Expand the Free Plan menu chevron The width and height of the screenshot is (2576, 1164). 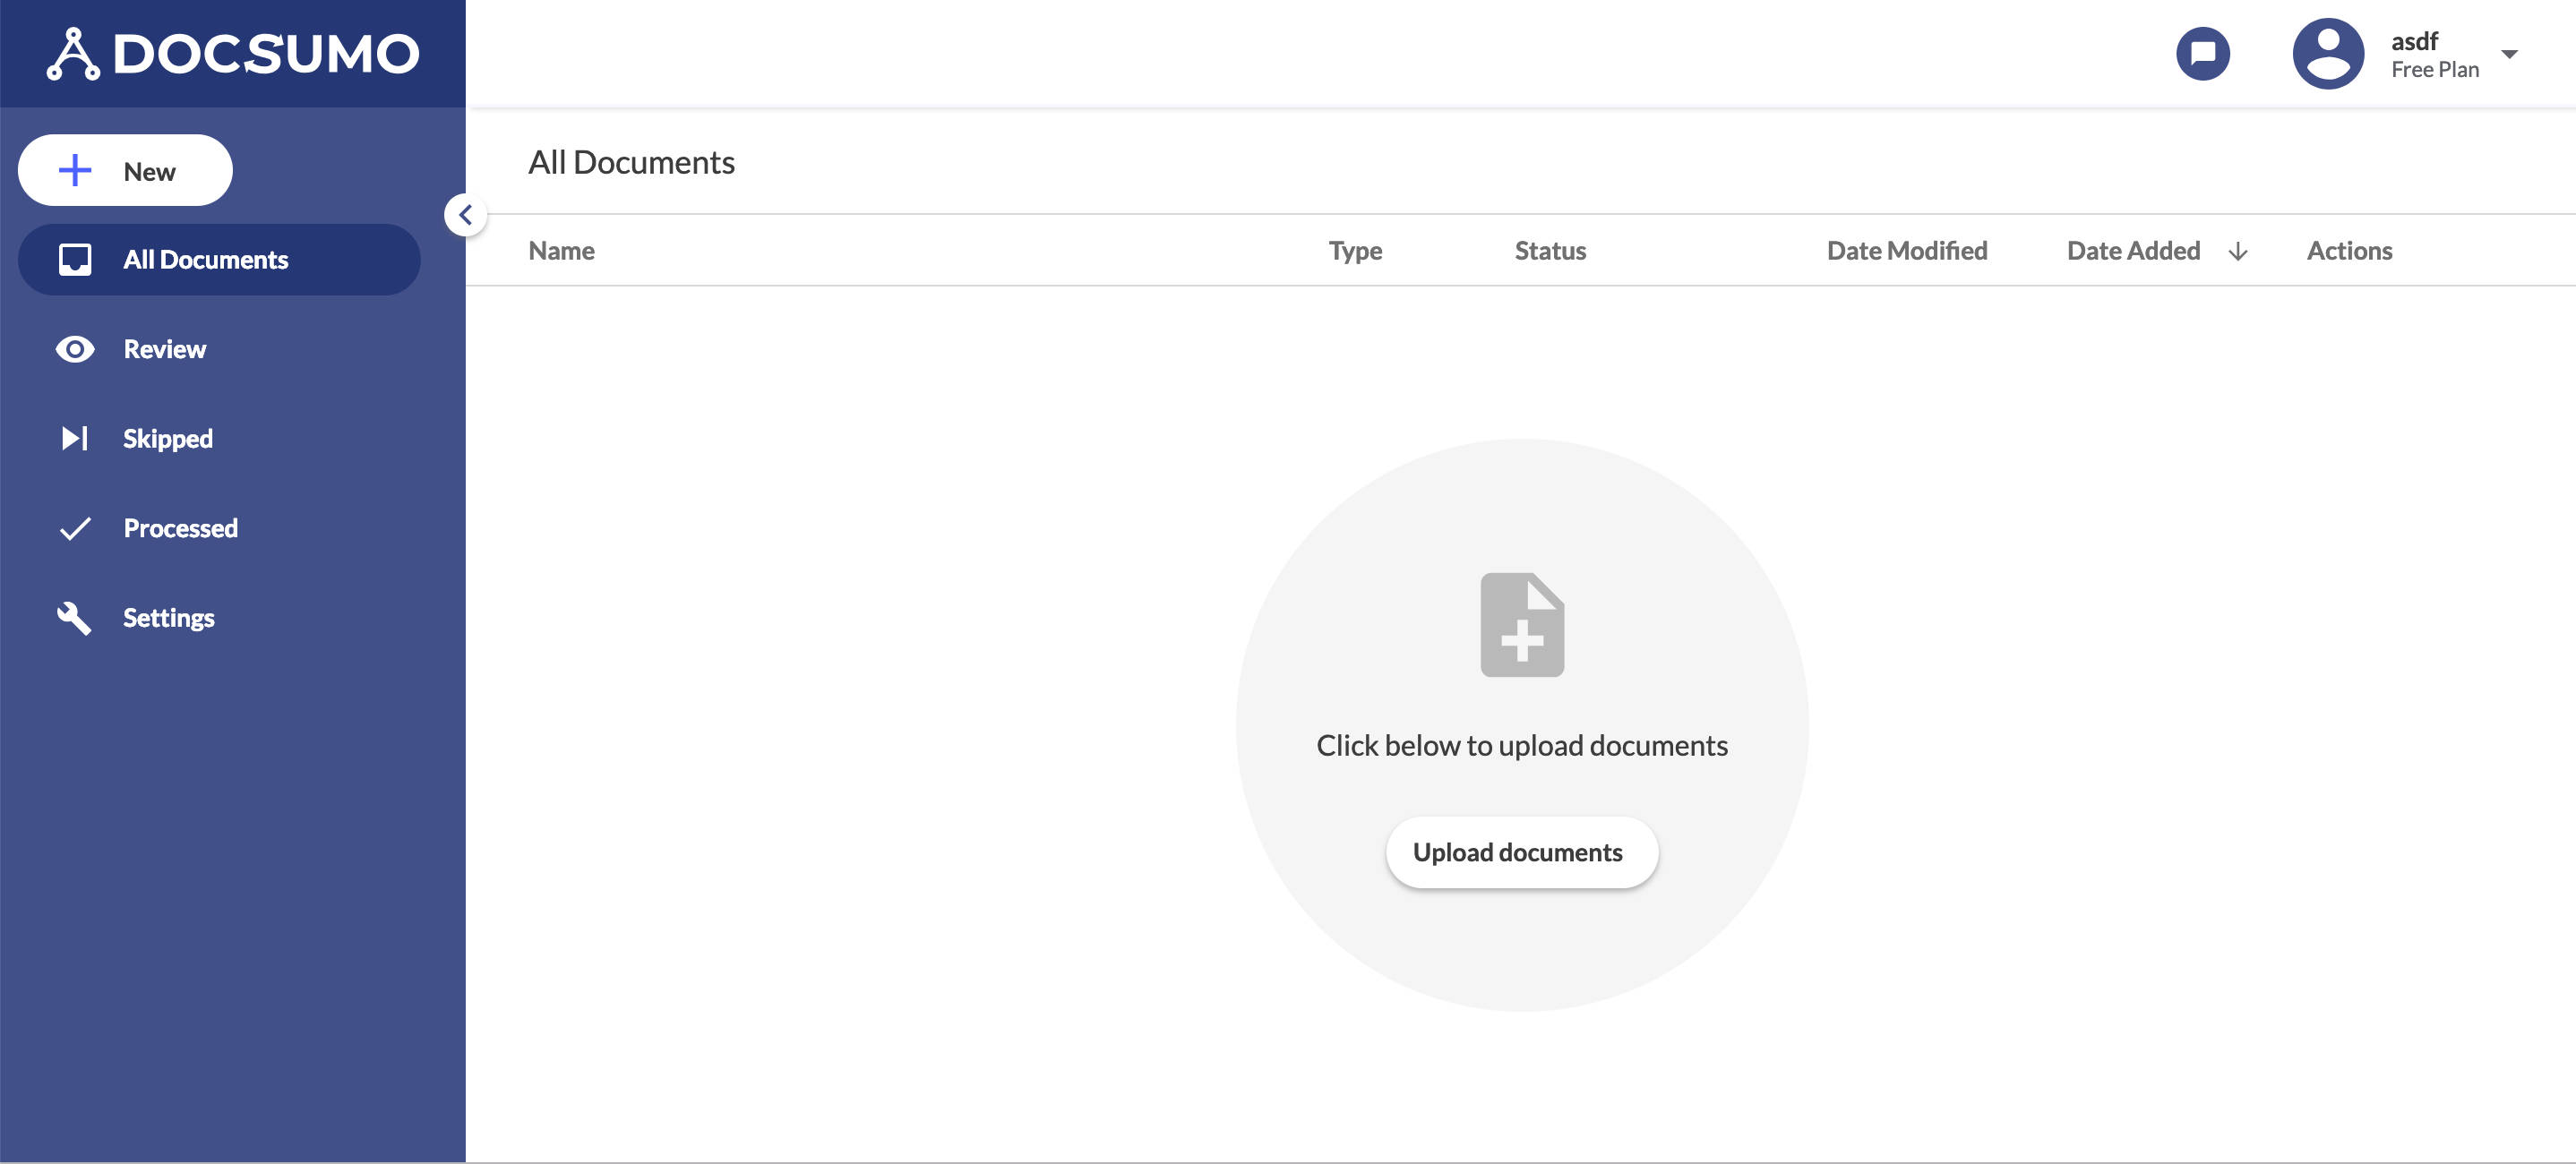(x=2508, y=54)
